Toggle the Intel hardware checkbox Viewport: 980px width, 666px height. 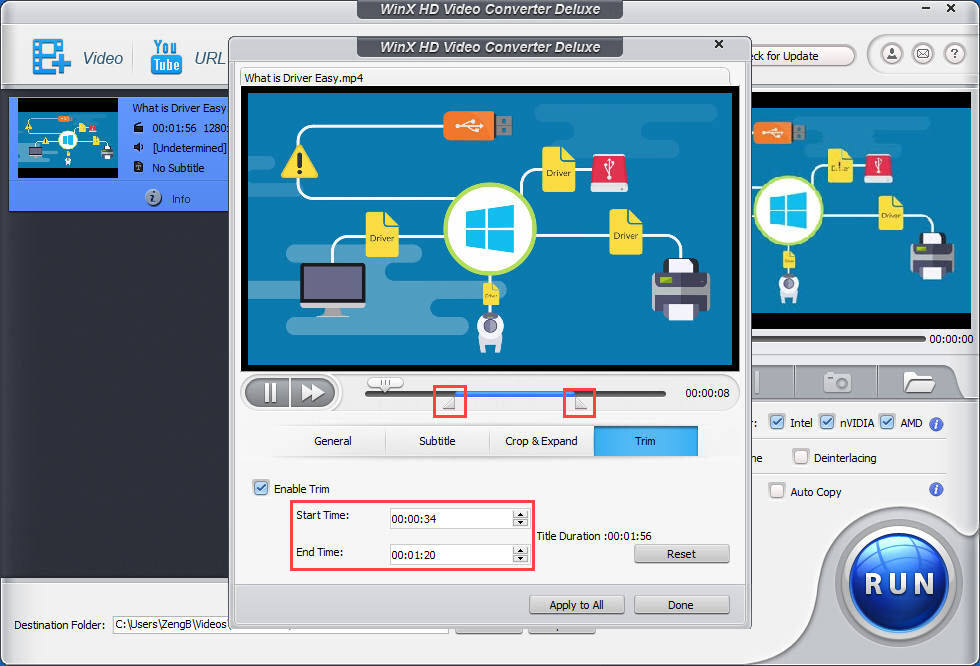(776, 422)
